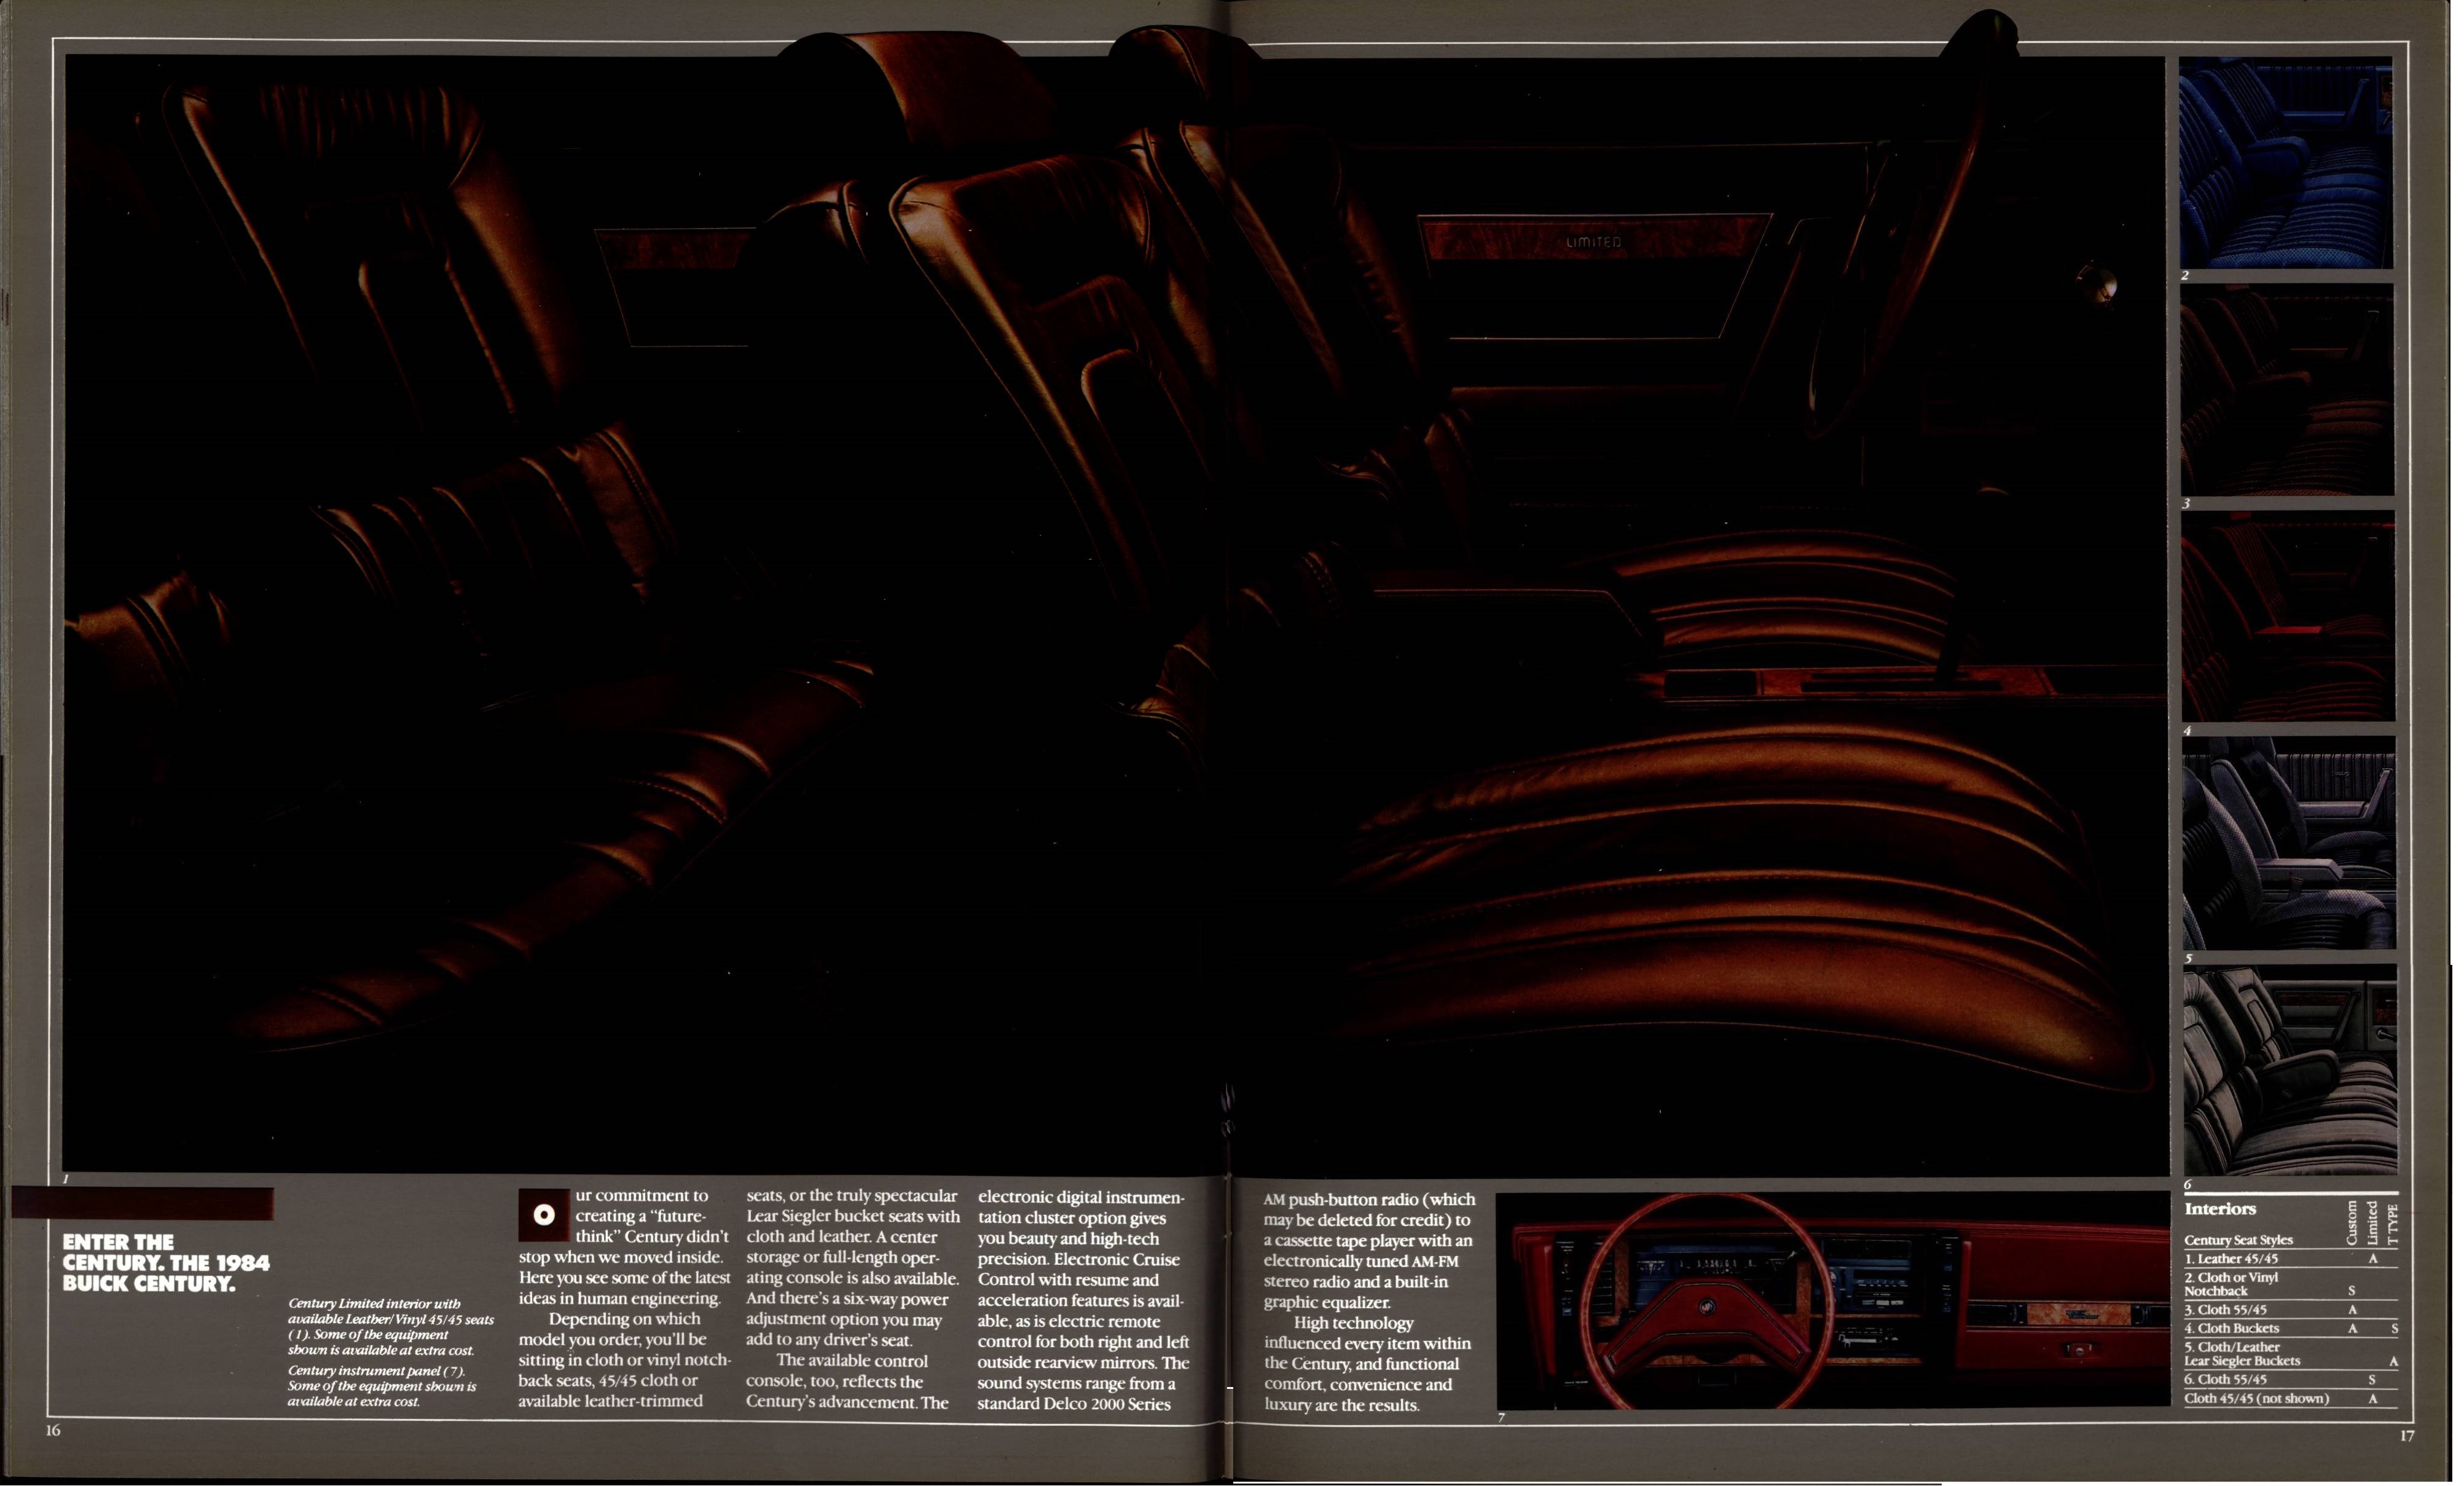2464x1486 pixels.
Task: Click the rotated 'T TYPE' column header
Action: click(2392, 1225)
